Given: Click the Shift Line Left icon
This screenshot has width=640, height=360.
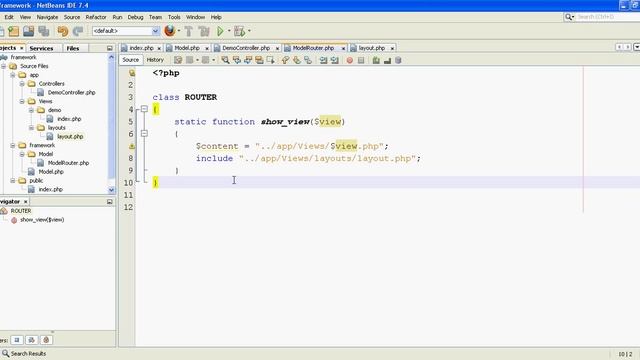Looking at the screenshot, I should click(x=323, y=60).
